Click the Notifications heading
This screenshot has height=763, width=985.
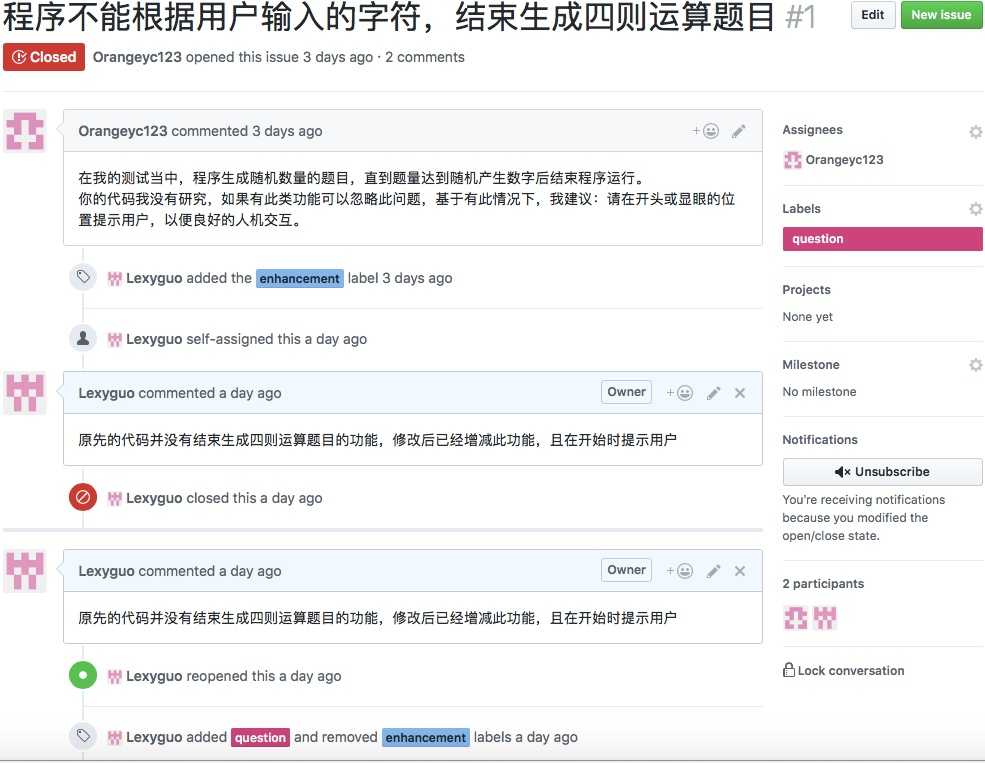[x=820, y=440]
